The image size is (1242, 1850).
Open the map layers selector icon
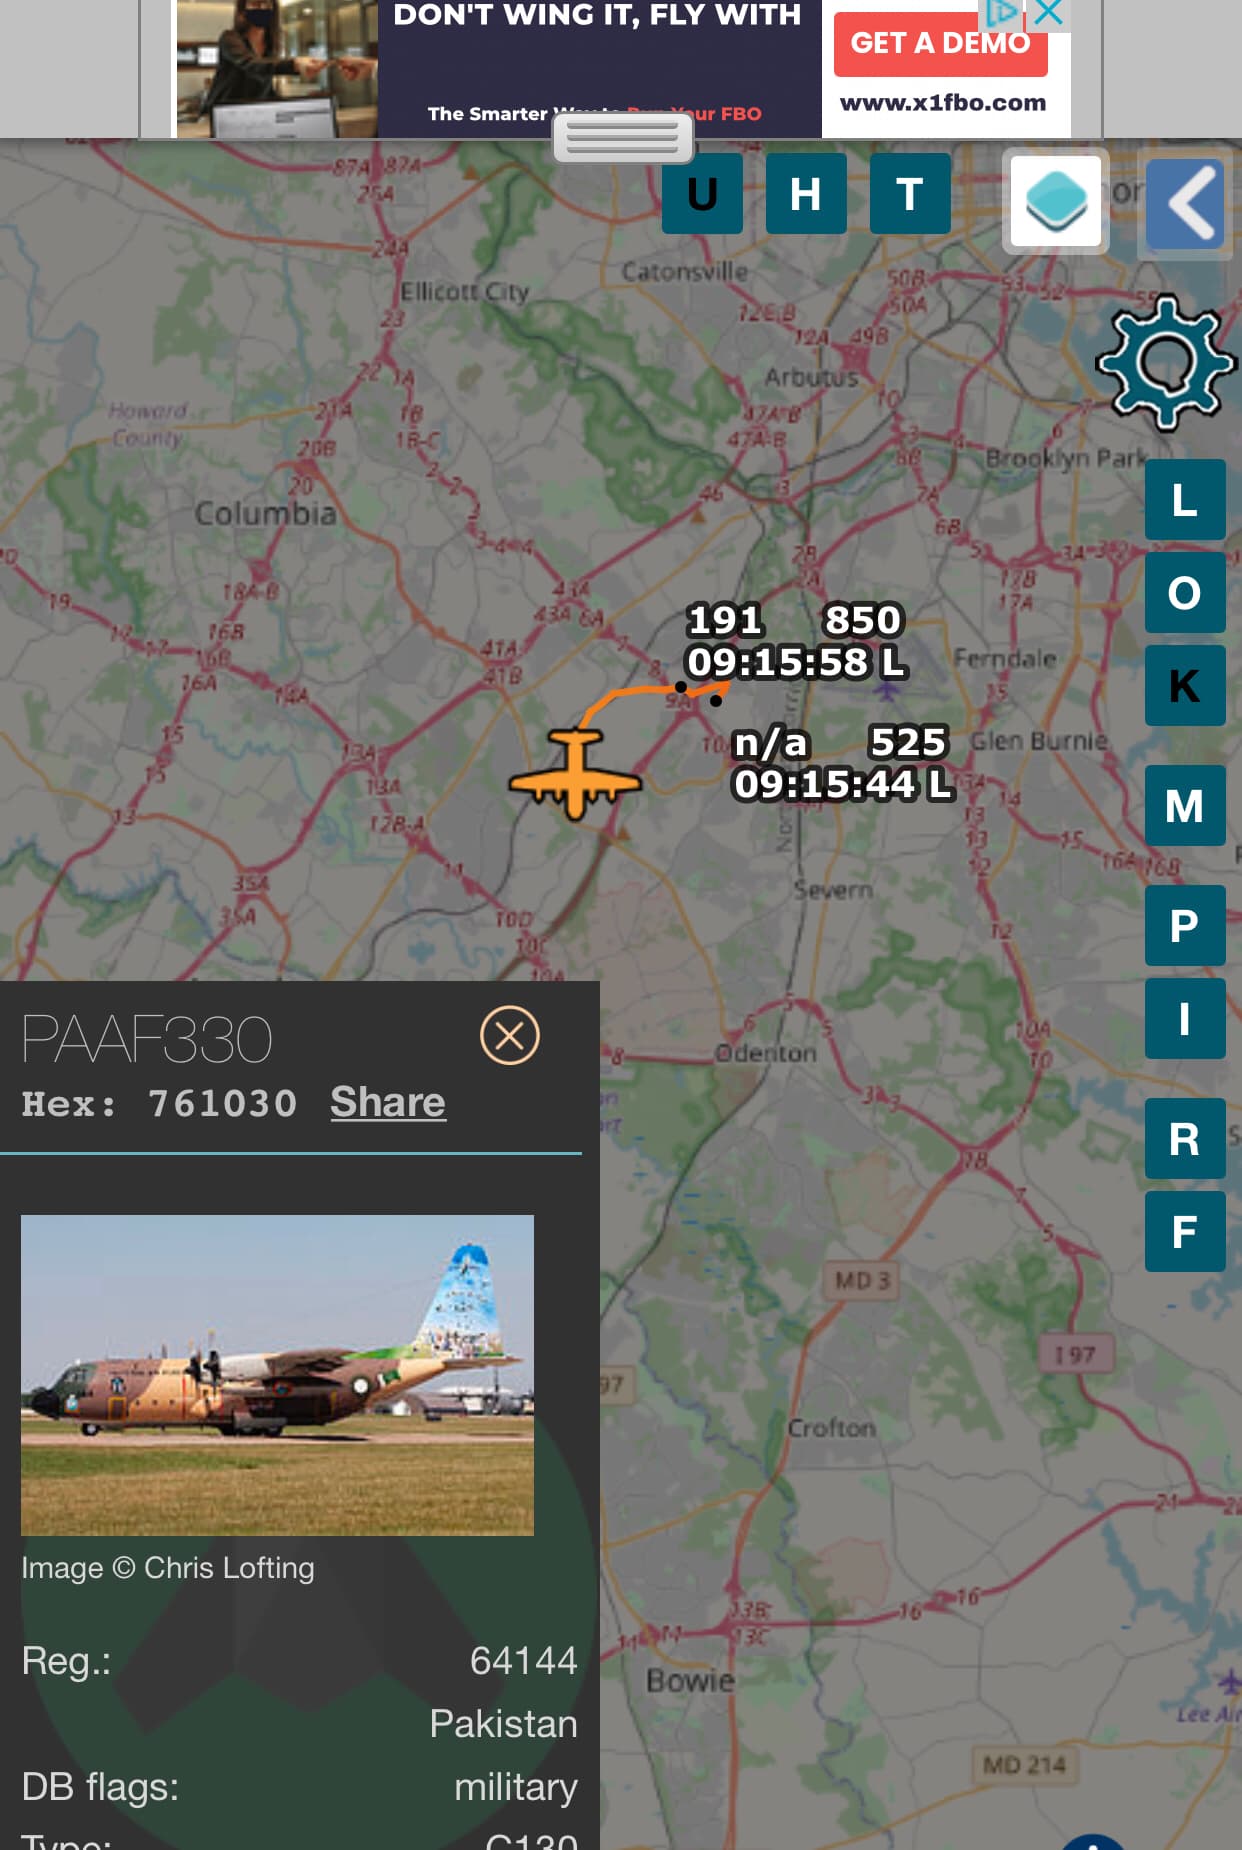pyautogui.click(x=1056, y=201)
